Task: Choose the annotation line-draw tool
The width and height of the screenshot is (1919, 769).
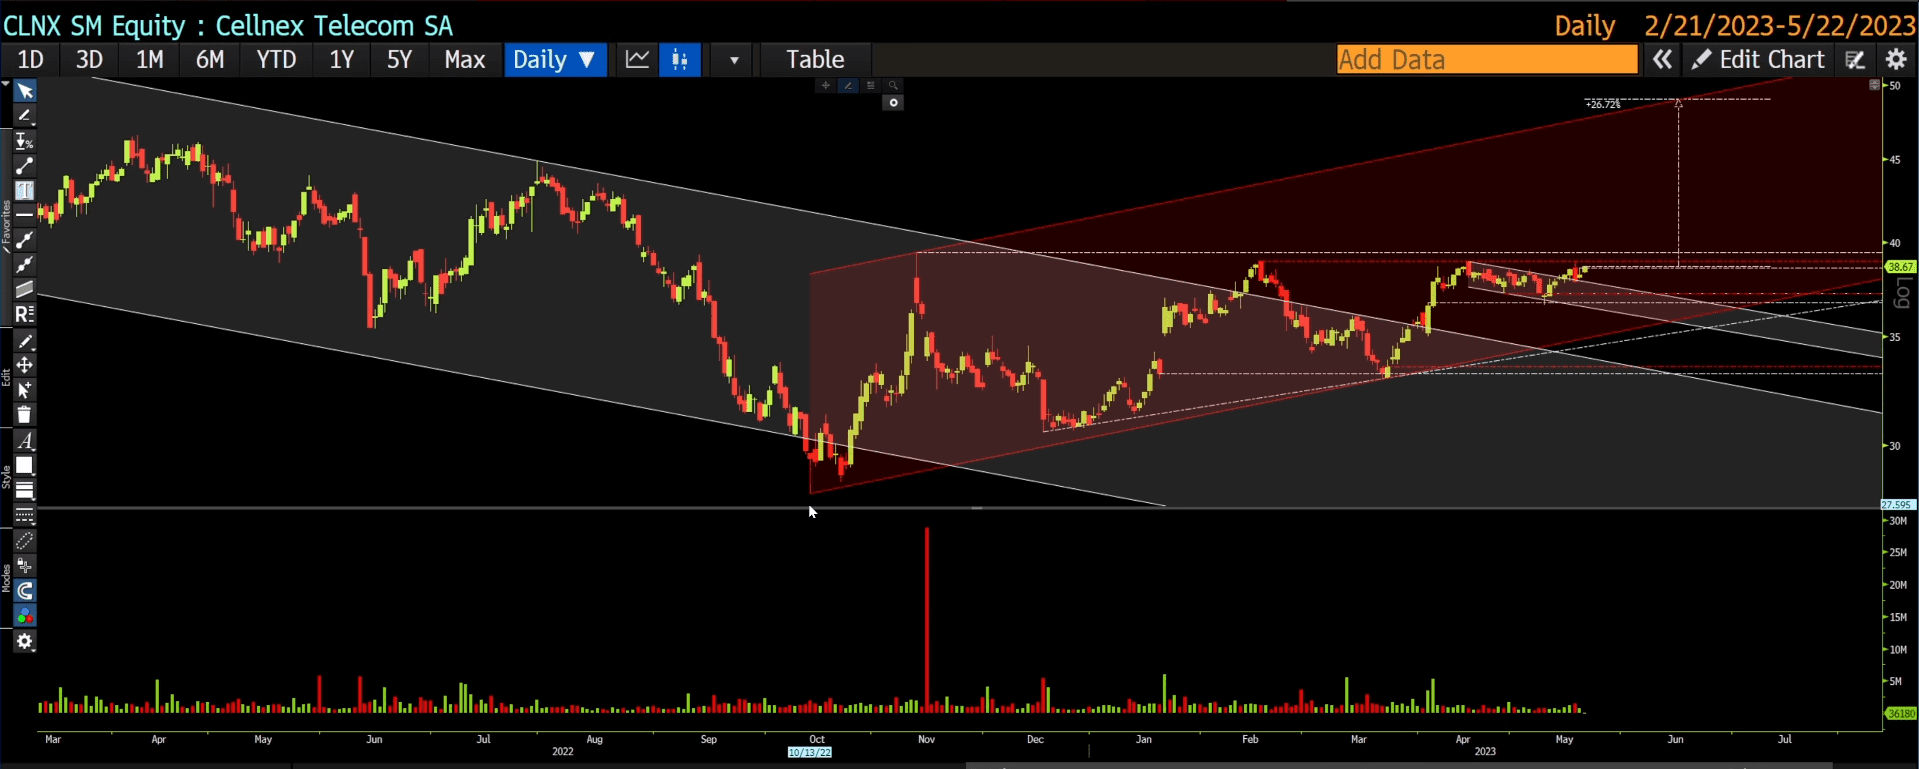Action: tap(25, 116)
